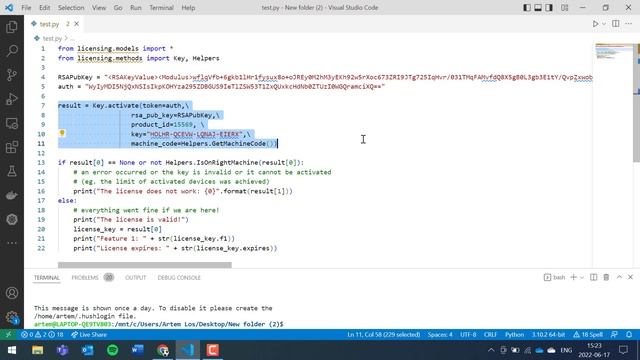
Task: Open the feedback icon in the status bar
Action: click(x=614, y=335)
